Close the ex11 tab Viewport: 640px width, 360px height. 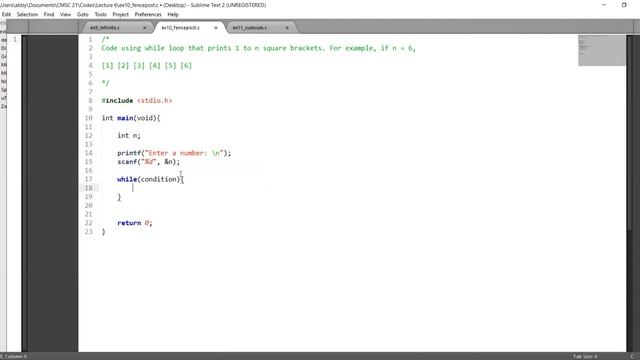pyautogui.click(x=287, y=28)
